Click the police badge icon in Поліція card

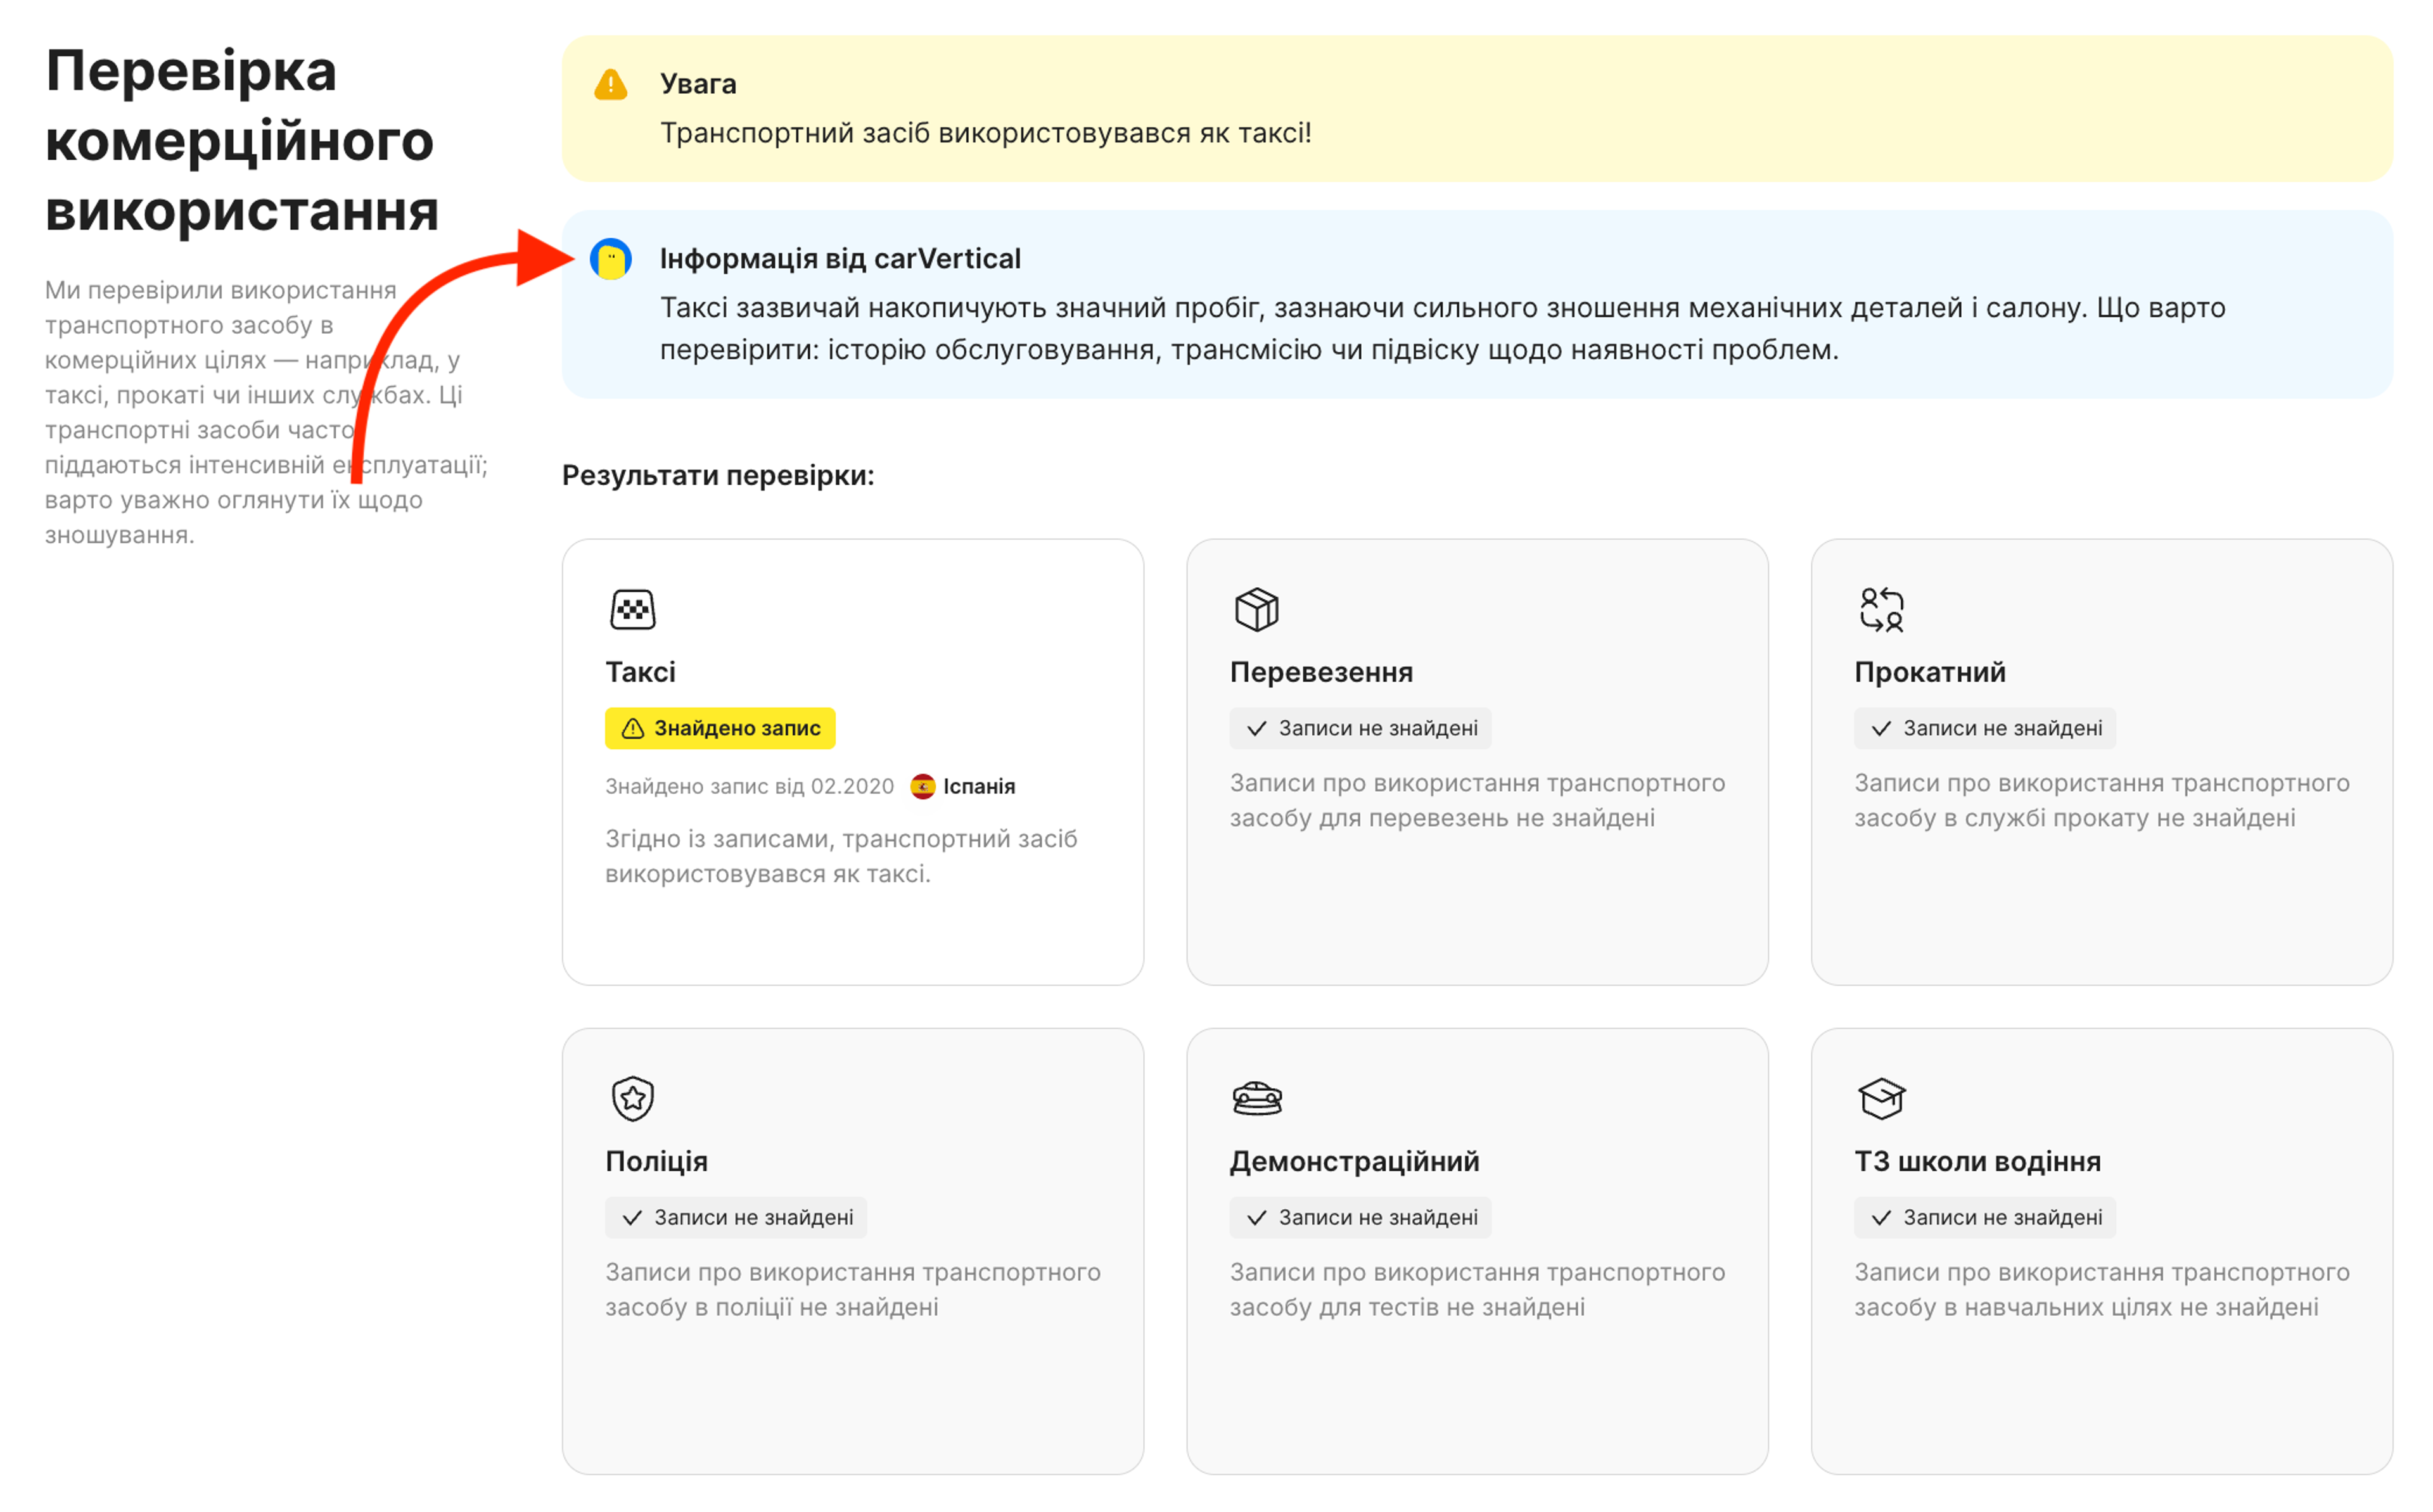click(x=633, y=1098)
